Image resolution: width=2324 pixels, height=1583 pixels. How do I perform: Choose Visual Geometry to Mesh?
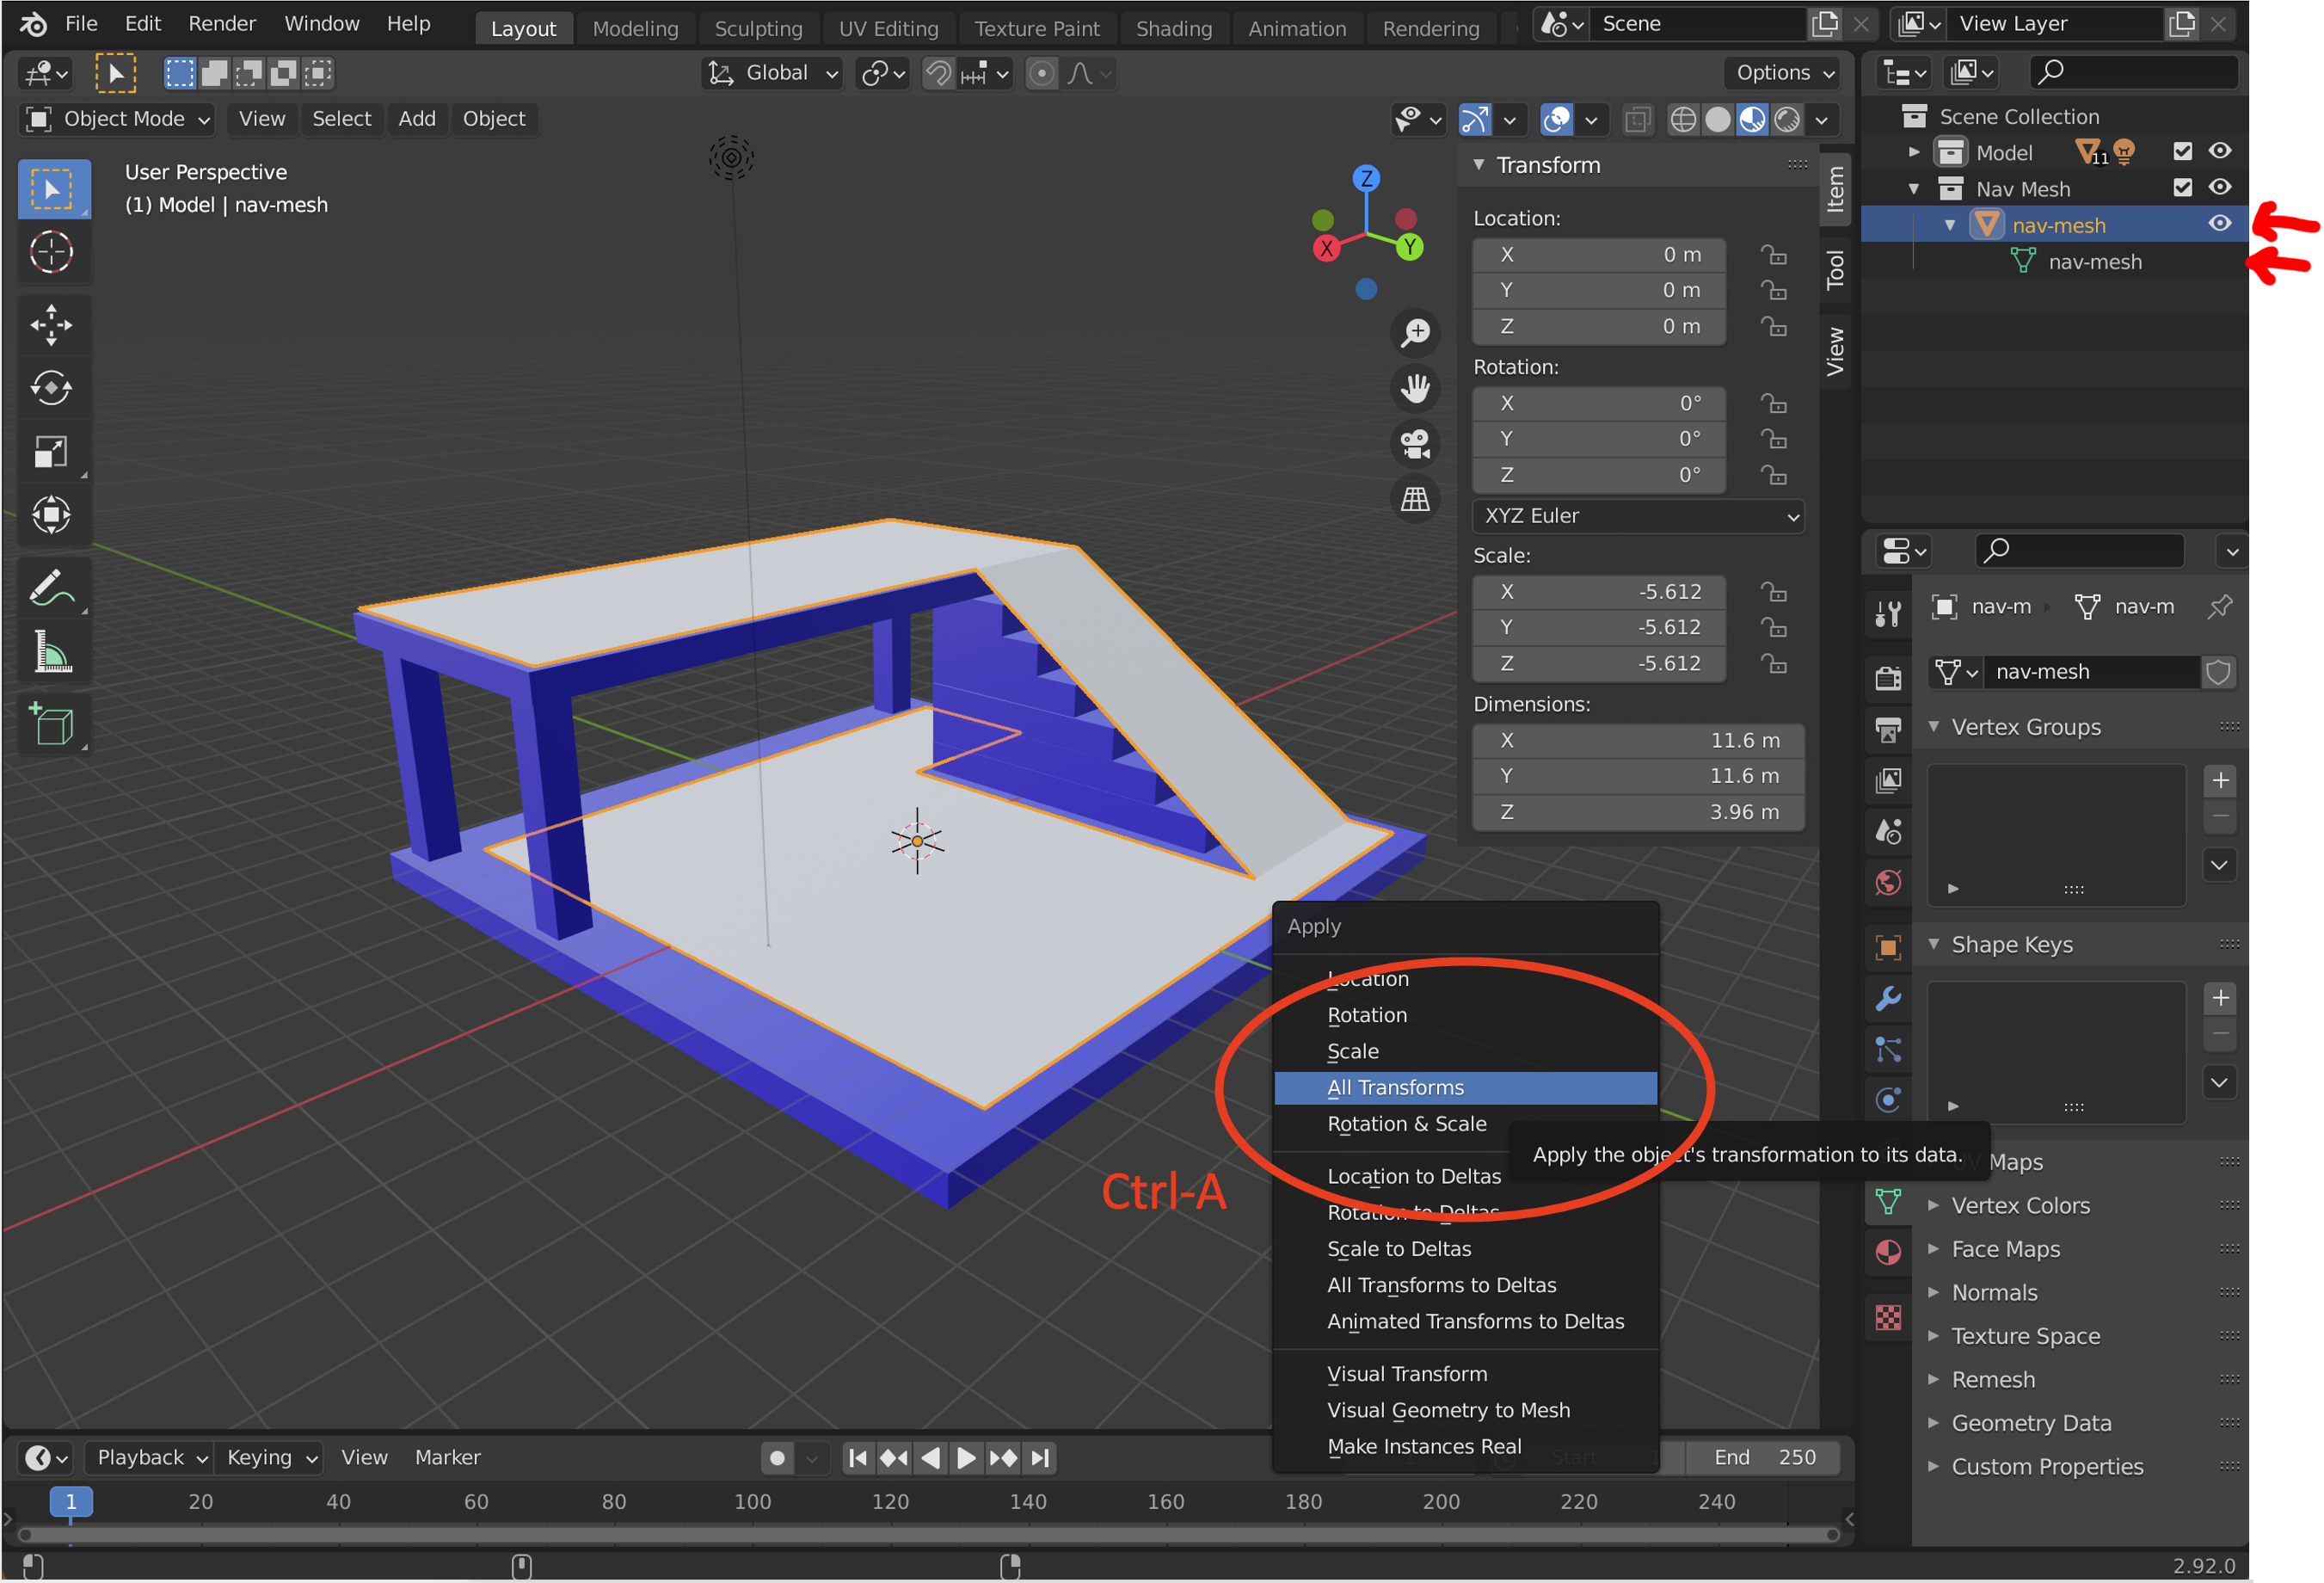pyautogui.click(x=1465, y=1410)
